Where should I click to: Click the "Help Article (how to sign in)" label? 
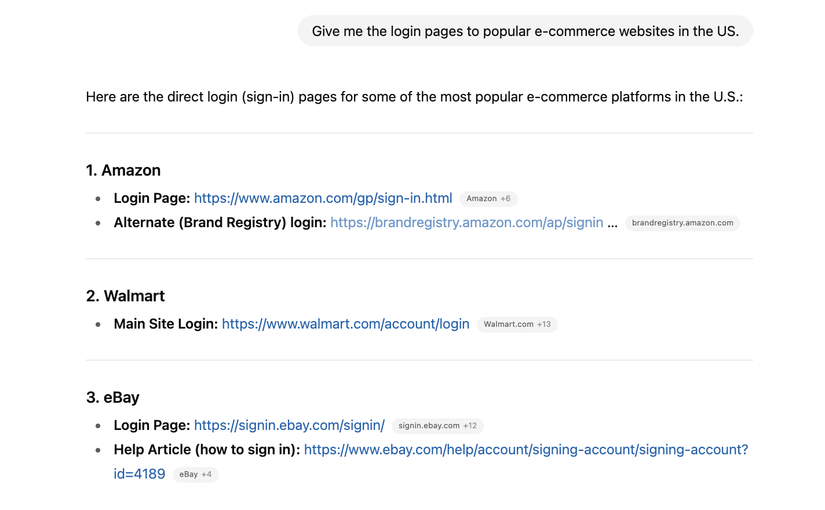[207, 450]
